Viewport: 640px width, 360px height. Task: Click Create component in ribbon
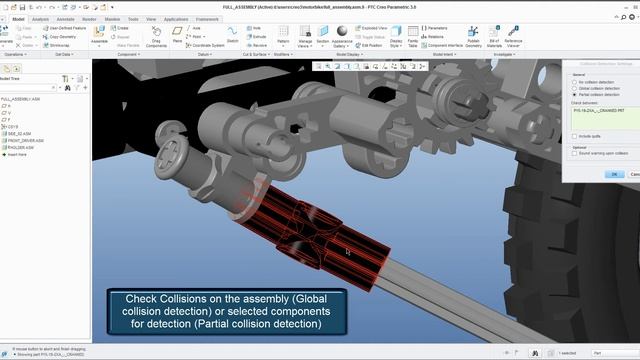coord(120,28)
